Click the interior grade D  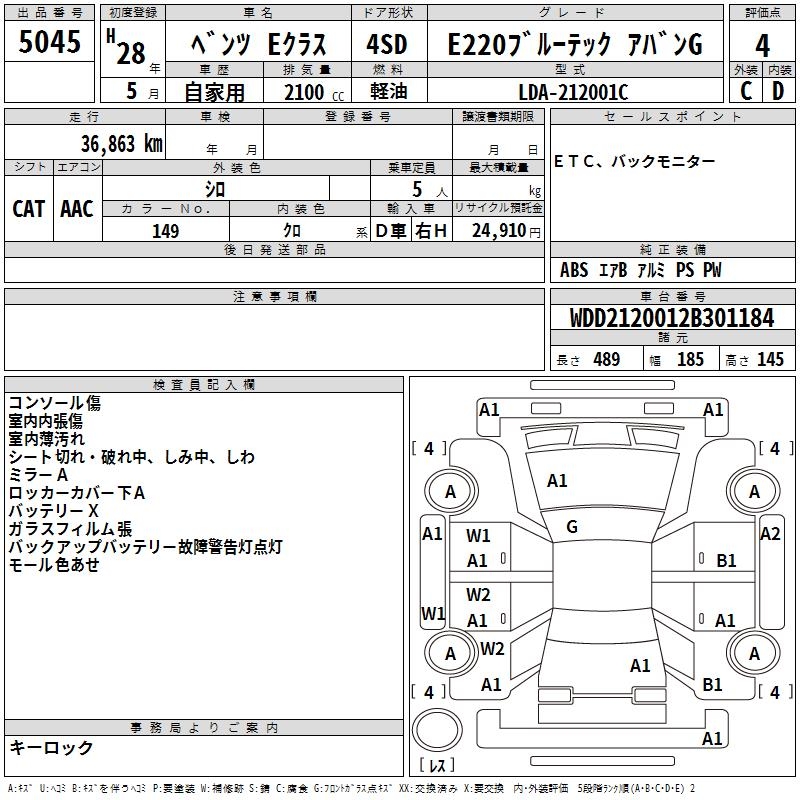(x=778, y=91)
